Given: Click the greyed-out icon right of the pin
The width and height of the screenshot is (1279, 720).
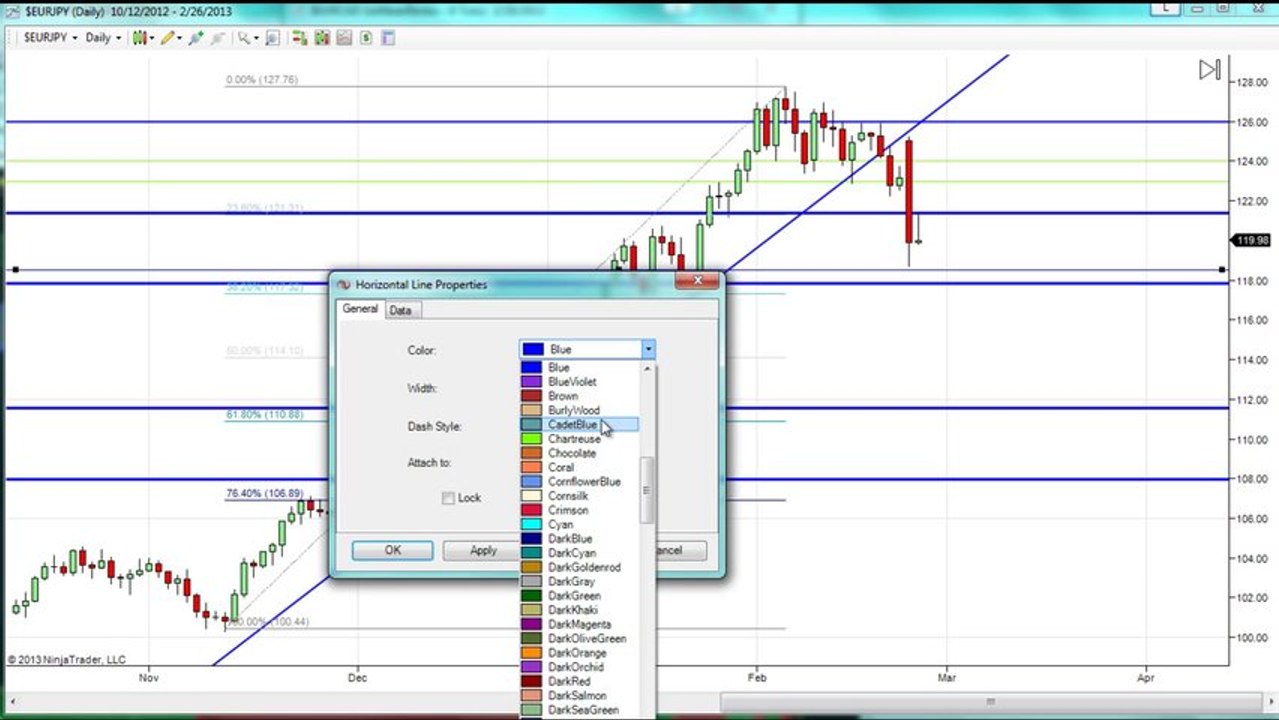Looking at the screenshot, I should (217, 38).
